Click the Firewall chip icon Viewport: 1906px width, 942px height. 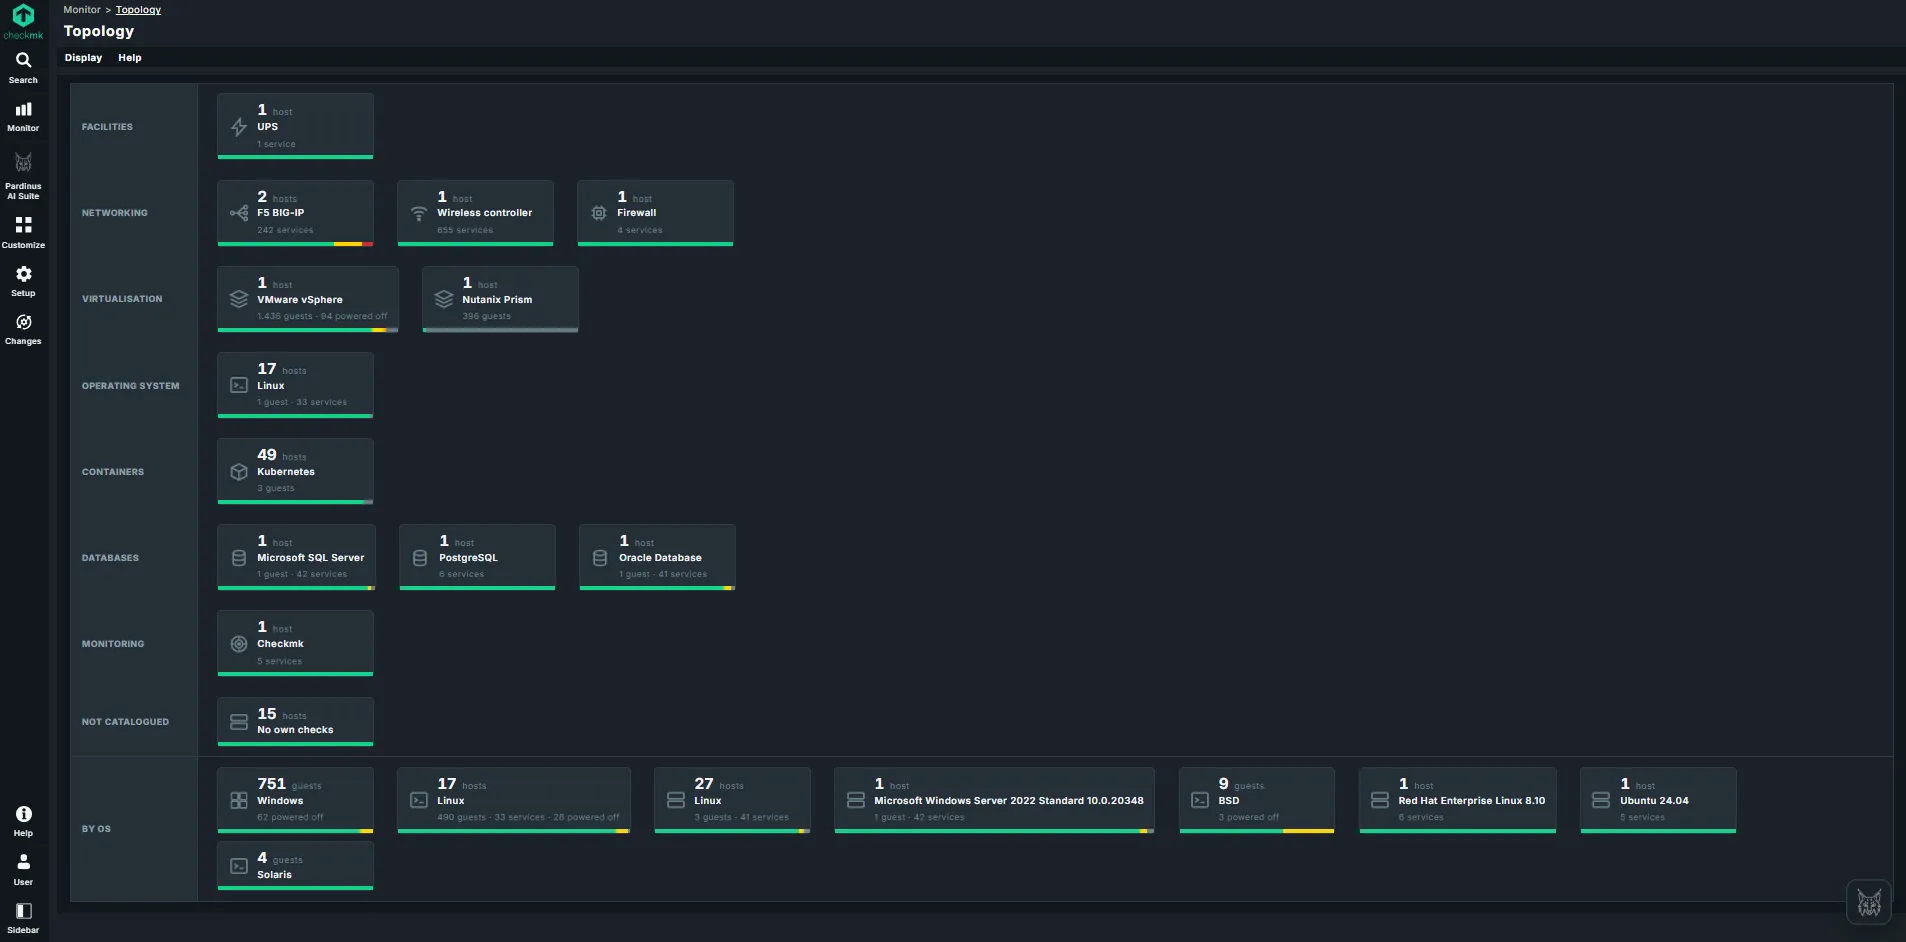pos(599,213)
